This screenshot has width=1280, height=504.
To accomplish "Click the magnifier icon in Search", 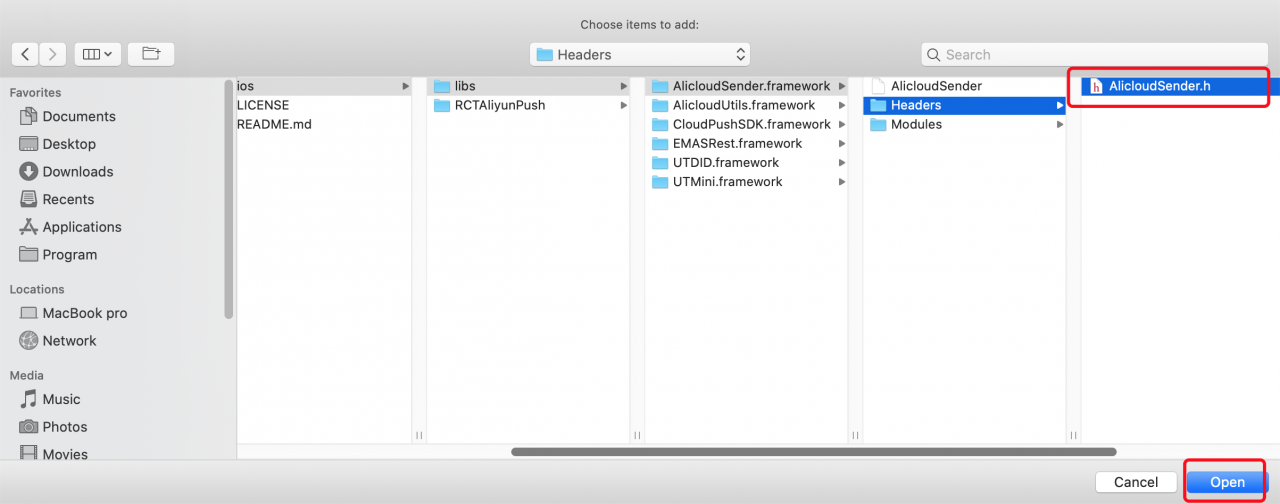I will 934,55.
